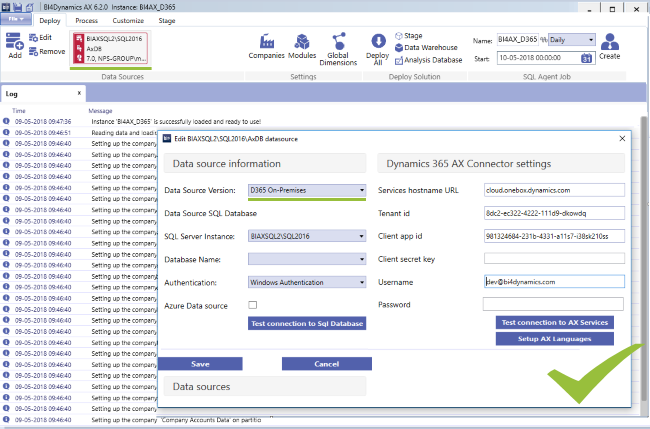Open the Daily schedule dropdown
Viewport: 650px width, 429px height.
tap(572, 40)
